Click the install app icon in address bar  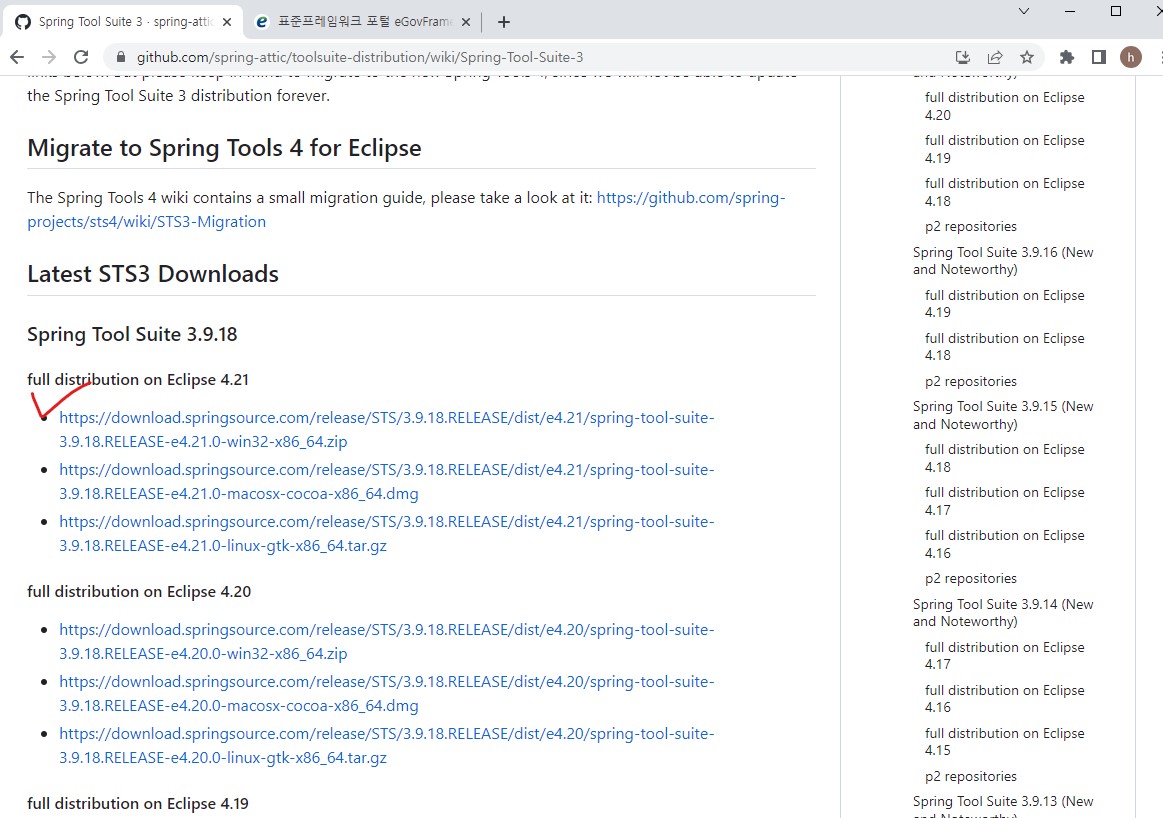point(963,57)
